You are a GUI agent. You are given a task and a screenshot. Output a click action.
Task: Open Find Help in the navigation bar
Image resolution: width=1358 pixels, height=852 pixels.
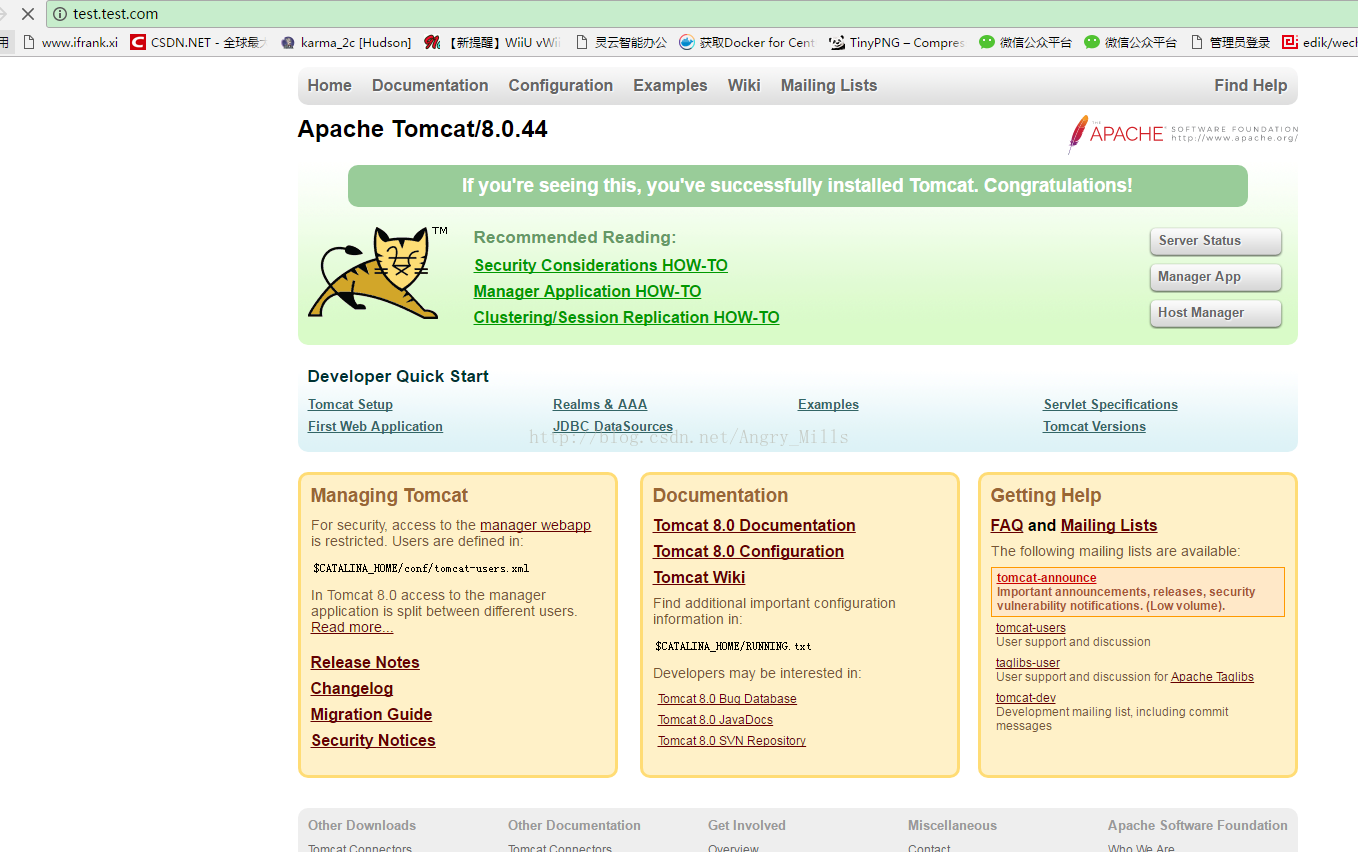click(1250, 86)
